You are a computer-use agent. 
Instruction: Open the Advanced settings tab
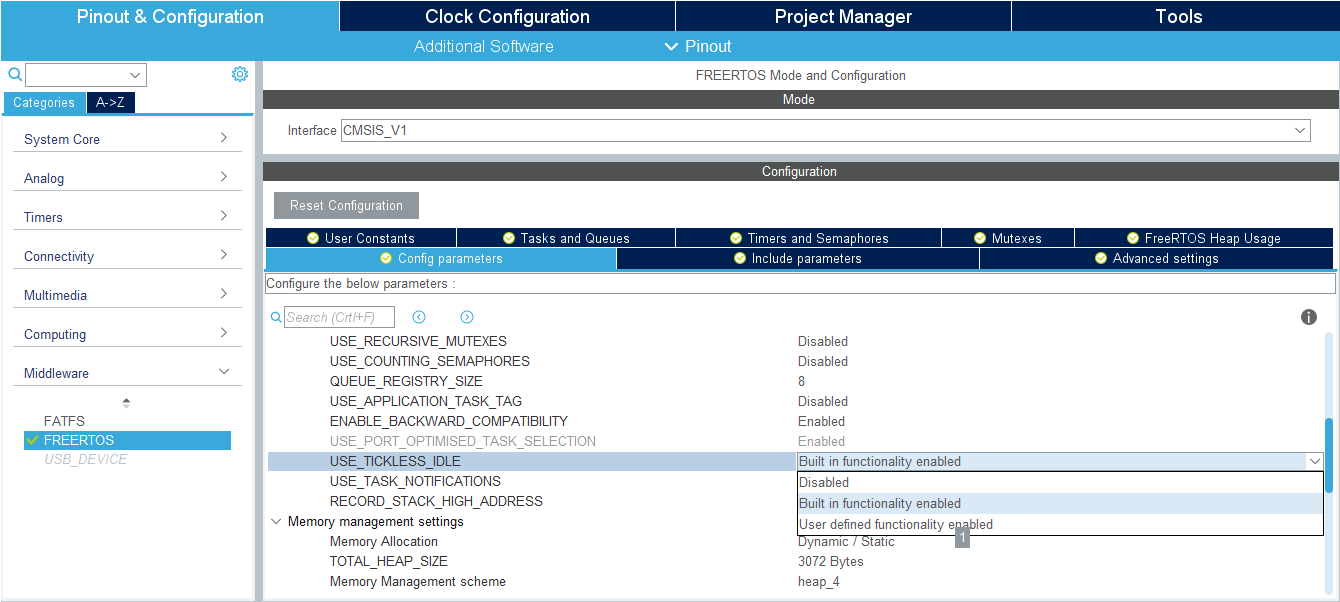click(1157, 258)
